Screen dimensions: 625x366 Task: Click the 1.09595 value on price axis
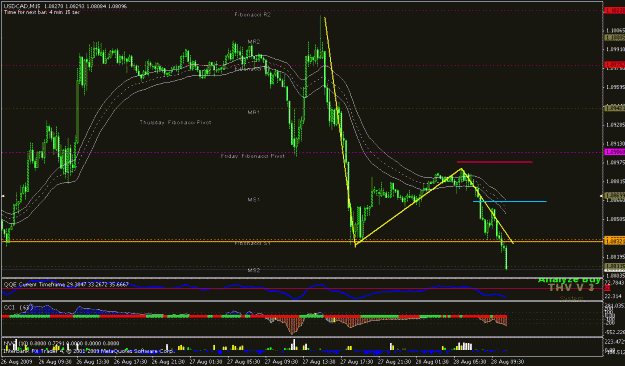point(615,87)
